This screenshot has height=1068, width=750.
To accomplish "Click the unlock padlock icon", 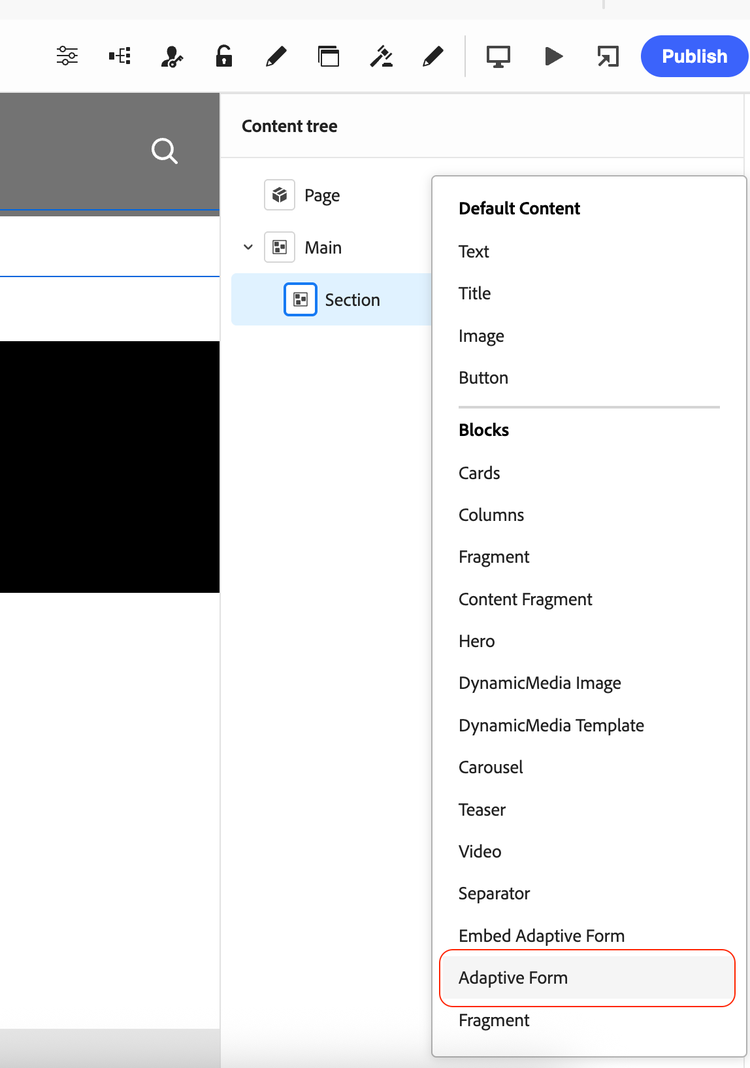I will (224, 56).
